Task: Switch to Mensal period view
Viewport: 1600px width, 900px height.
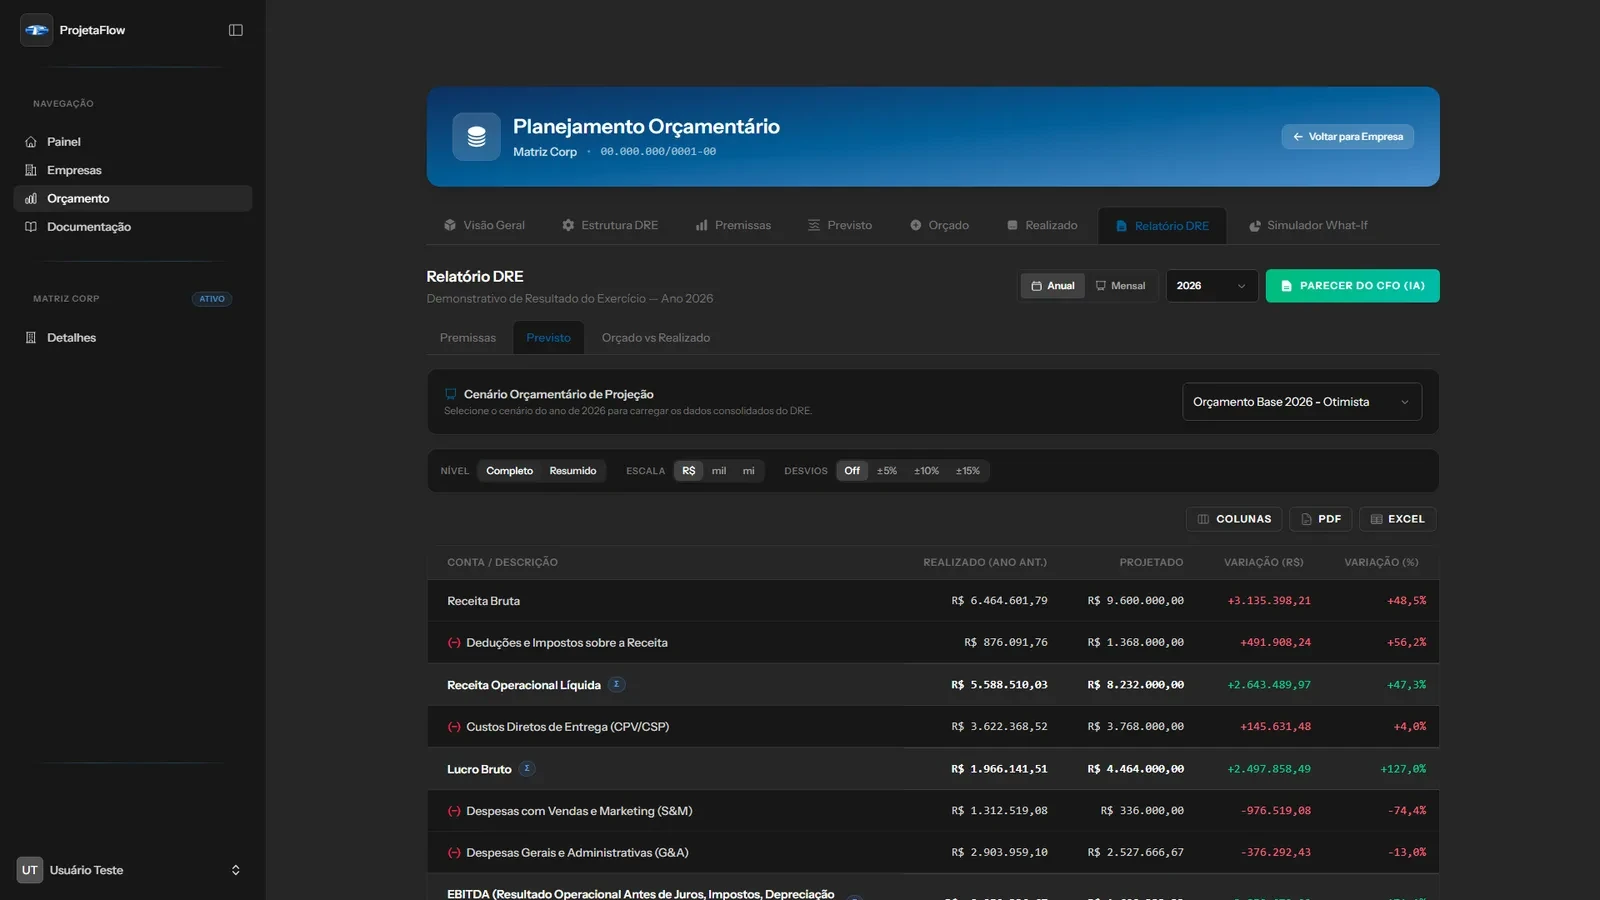Action: 1120,286
